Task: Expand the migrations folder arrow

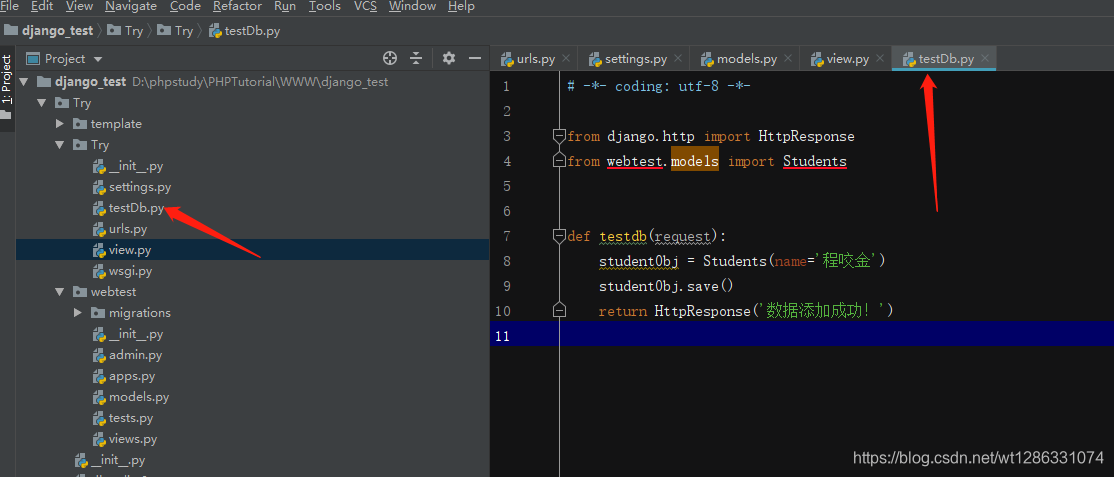Action: click(x=78, y=313)
